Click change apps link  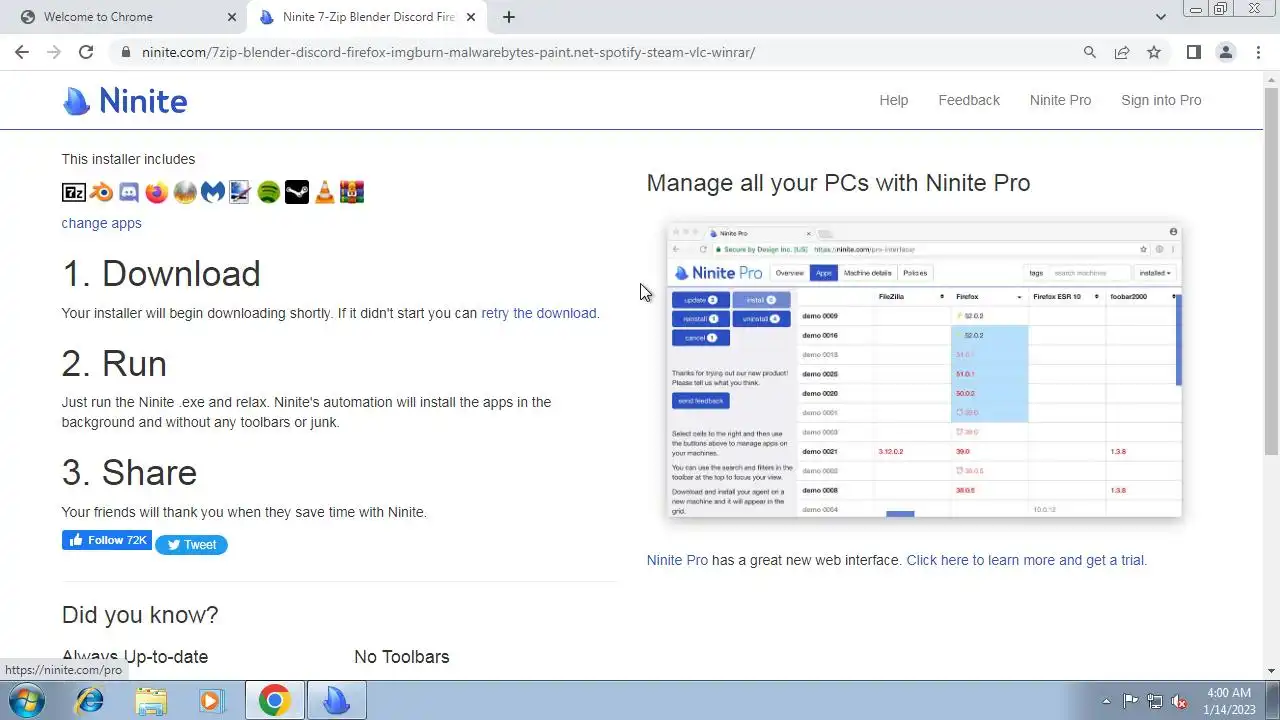[101, 223]
